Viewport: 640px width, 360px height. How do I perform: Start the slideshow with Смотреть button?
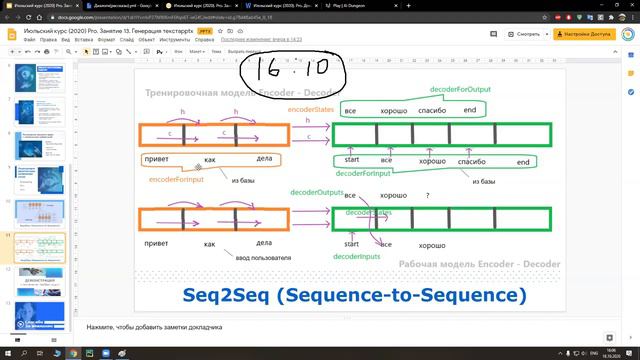tap(524, 34)
